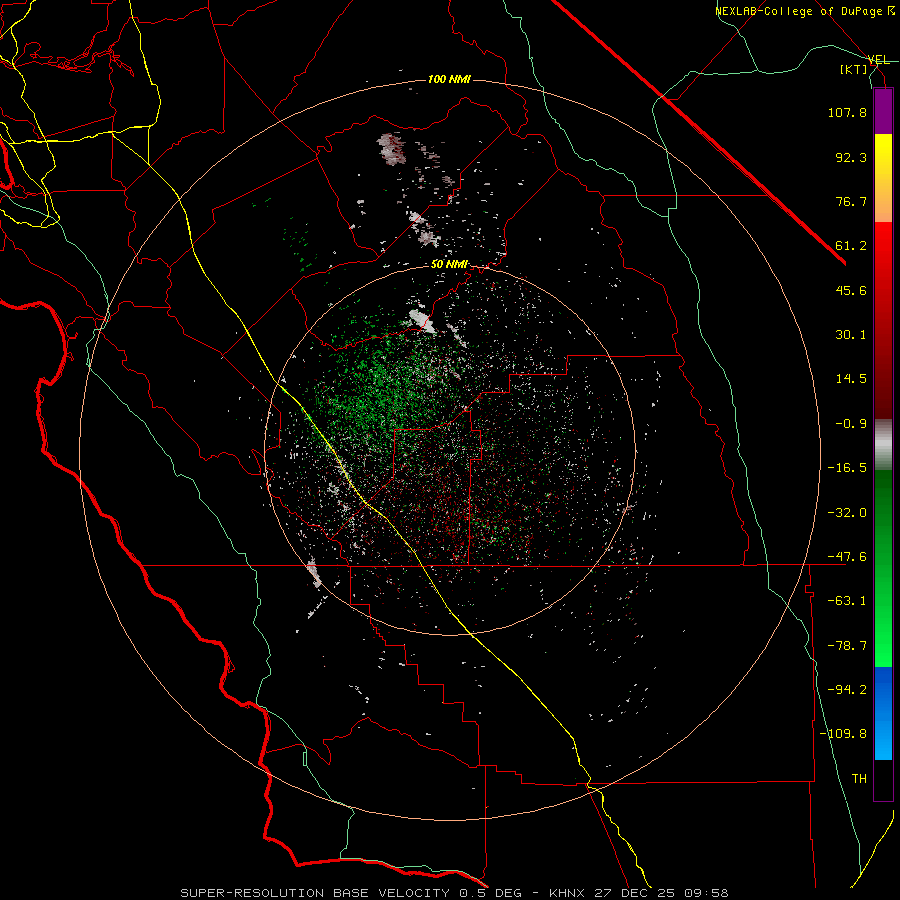Click the blue segment of color bar

pos(883,713)
